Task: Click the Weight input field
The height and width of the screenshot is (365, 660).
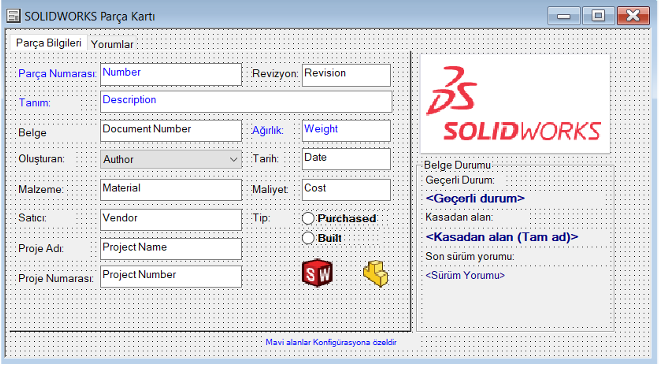Action: [346, 131]
